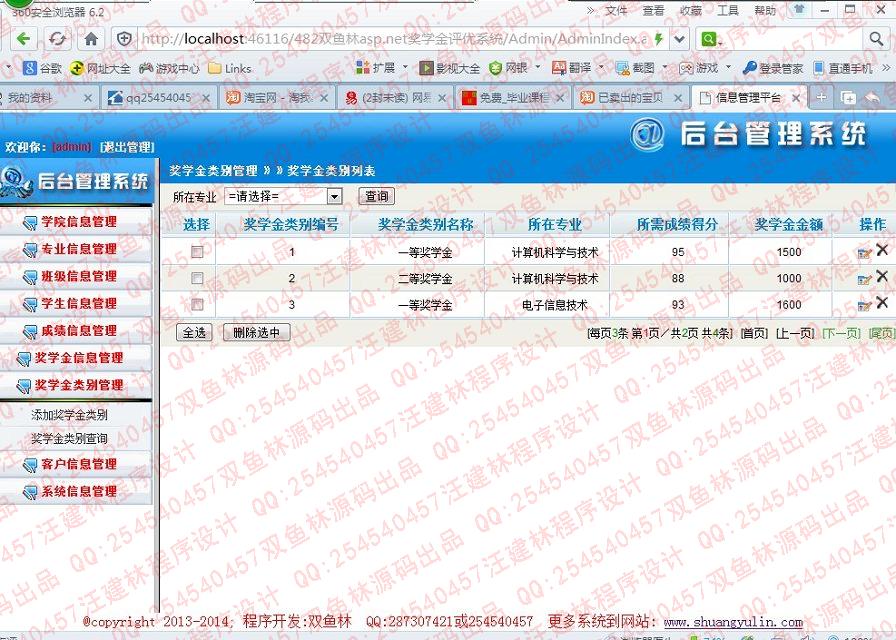Click 退出管理 logout link

click(x=127, y=147)
